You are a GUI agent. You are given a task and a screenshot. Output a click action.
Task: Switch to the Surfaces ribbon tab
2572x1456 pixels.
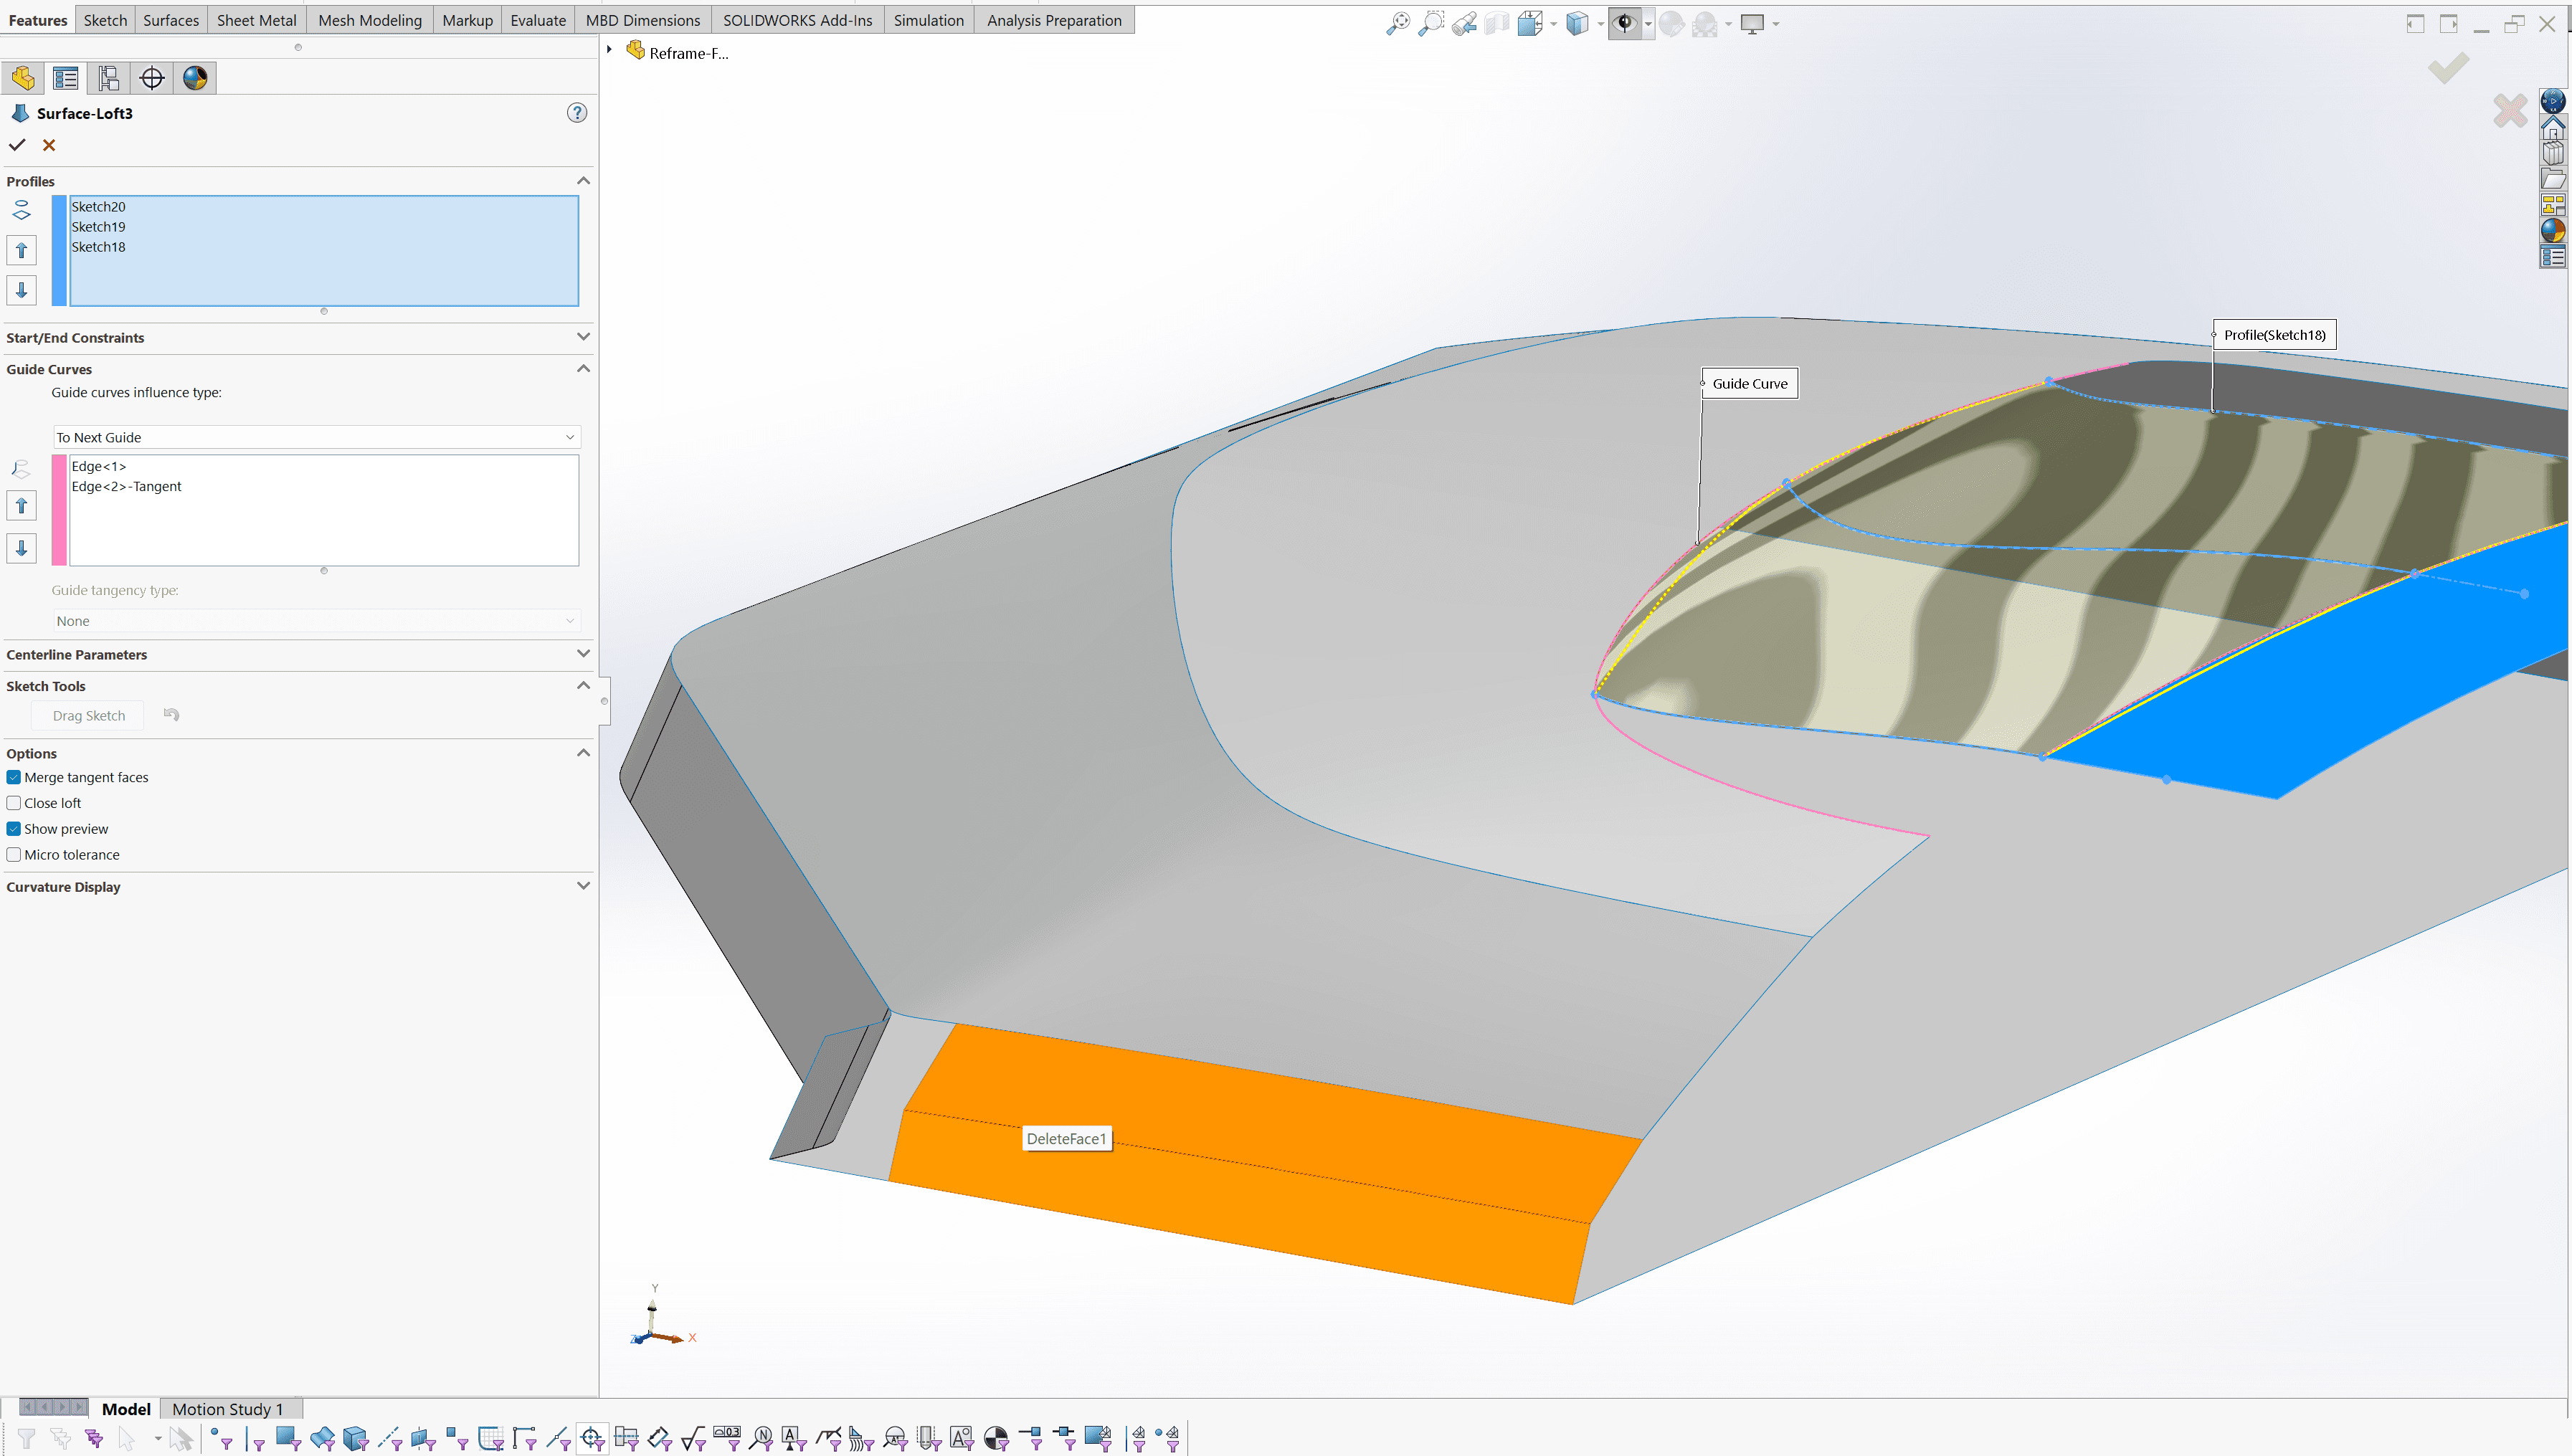click(171, 20)
